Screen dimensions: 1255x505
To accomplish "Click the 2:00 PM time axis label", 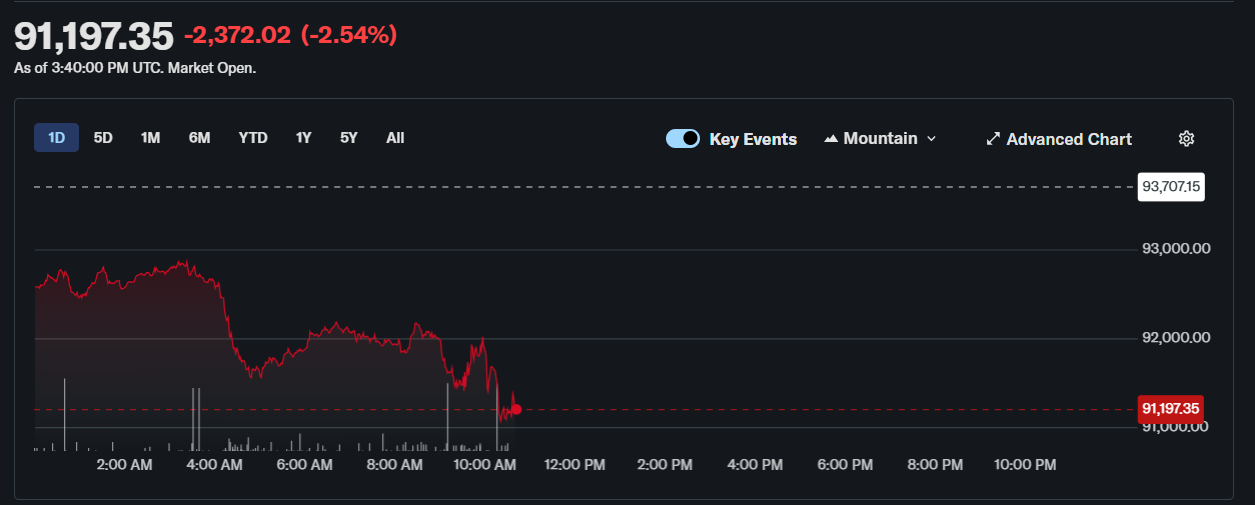I will pos(664,465).
